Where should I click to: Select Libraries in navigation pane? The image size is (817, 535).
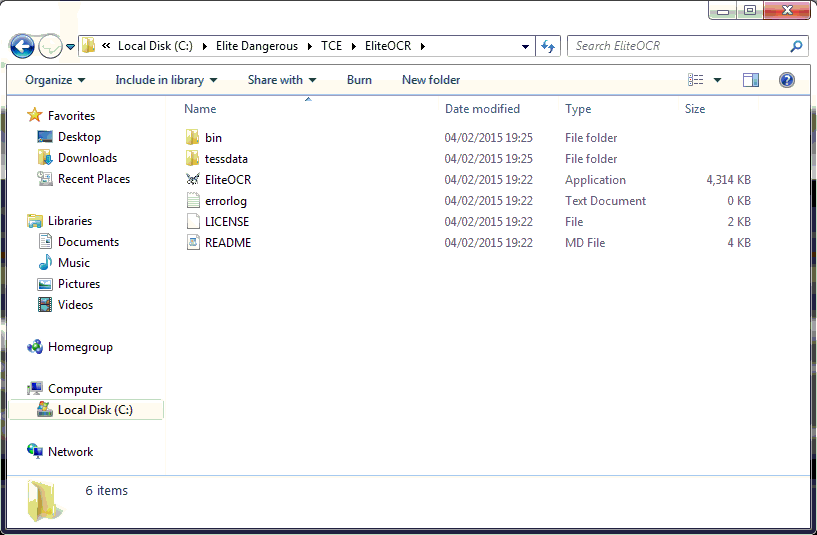click(70, 221)
